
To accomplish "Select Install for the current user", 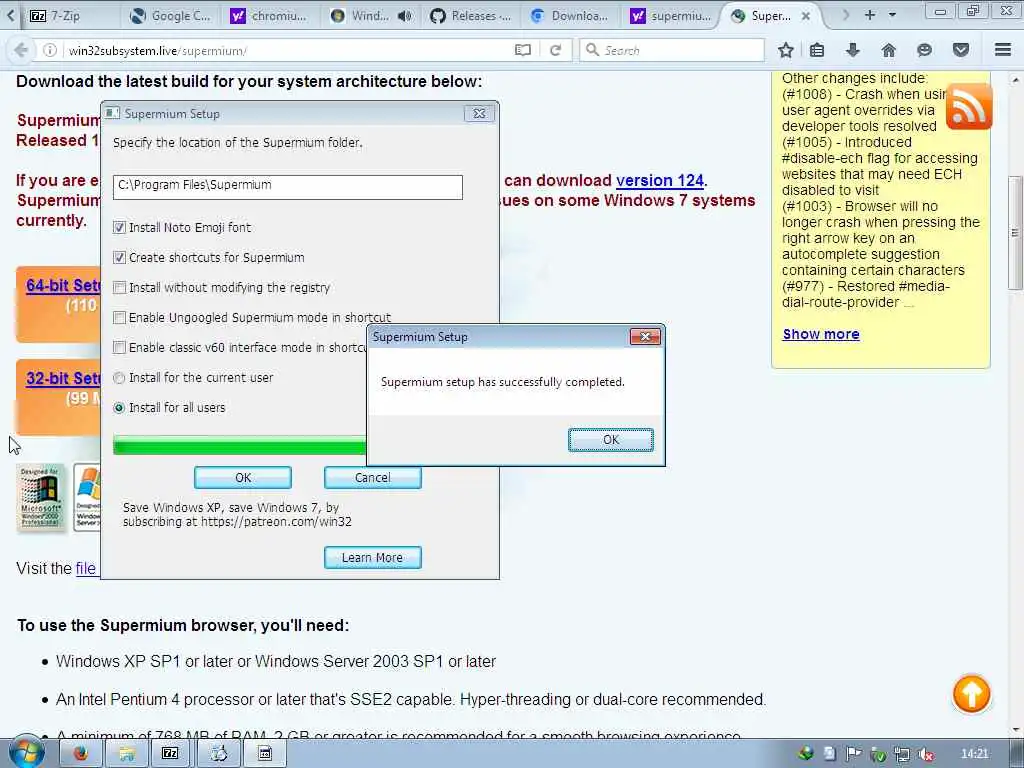I will coord(119,377).
